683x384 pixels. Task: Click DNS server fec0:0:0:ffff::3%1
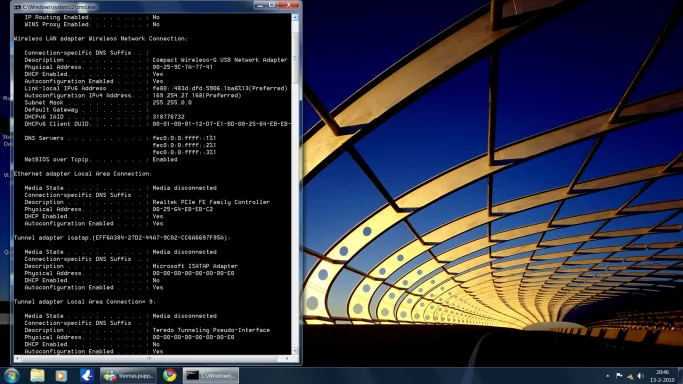pos(184,152)
